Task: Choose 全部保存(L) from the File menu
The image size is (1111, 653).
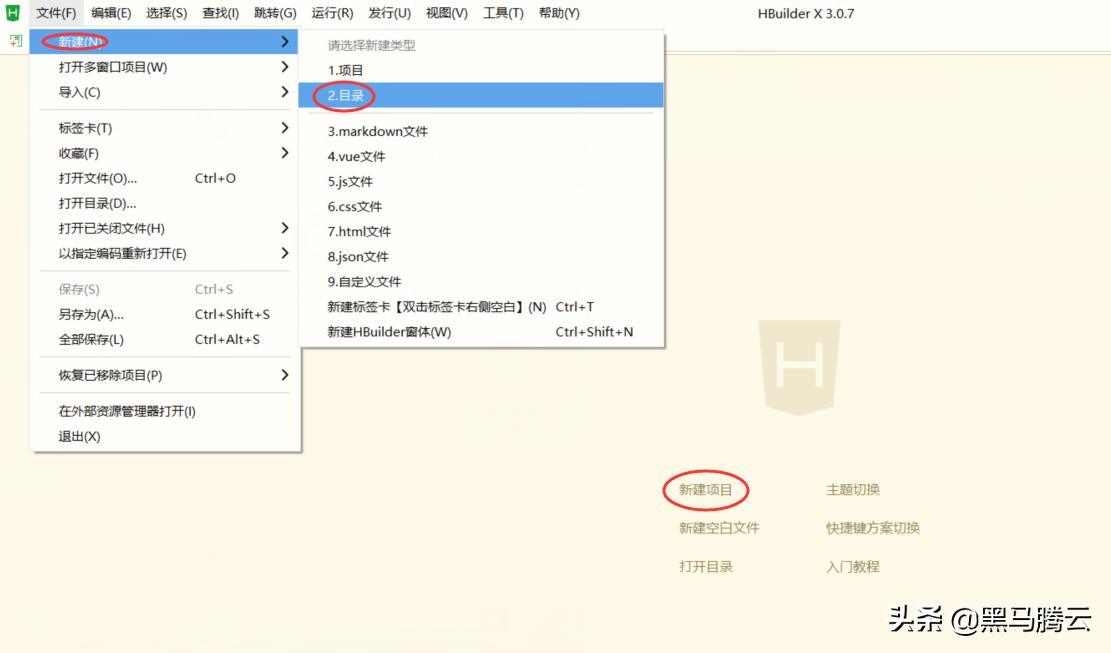Action: coord(164,340)
